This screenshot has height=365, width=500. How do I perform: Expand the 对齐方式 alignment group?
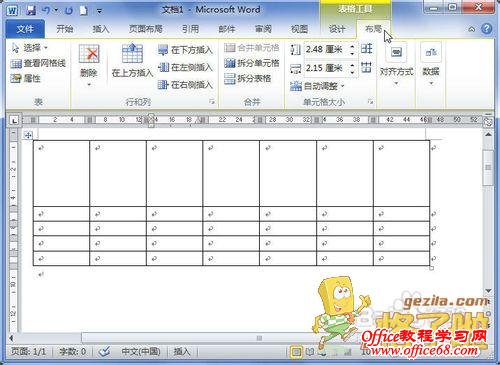[396, 64]
